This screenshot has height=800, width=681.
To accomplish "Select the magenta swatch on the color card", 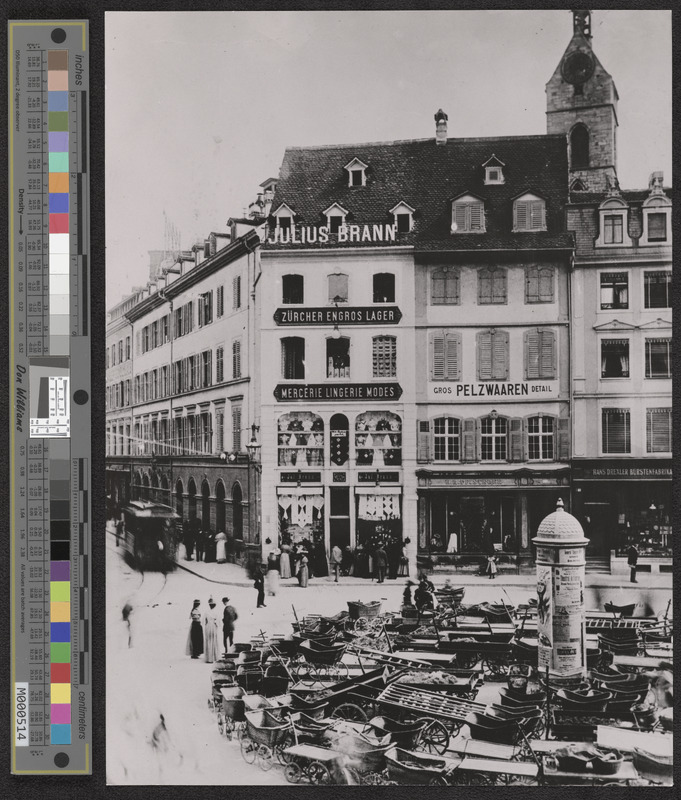I will point(59,713).
